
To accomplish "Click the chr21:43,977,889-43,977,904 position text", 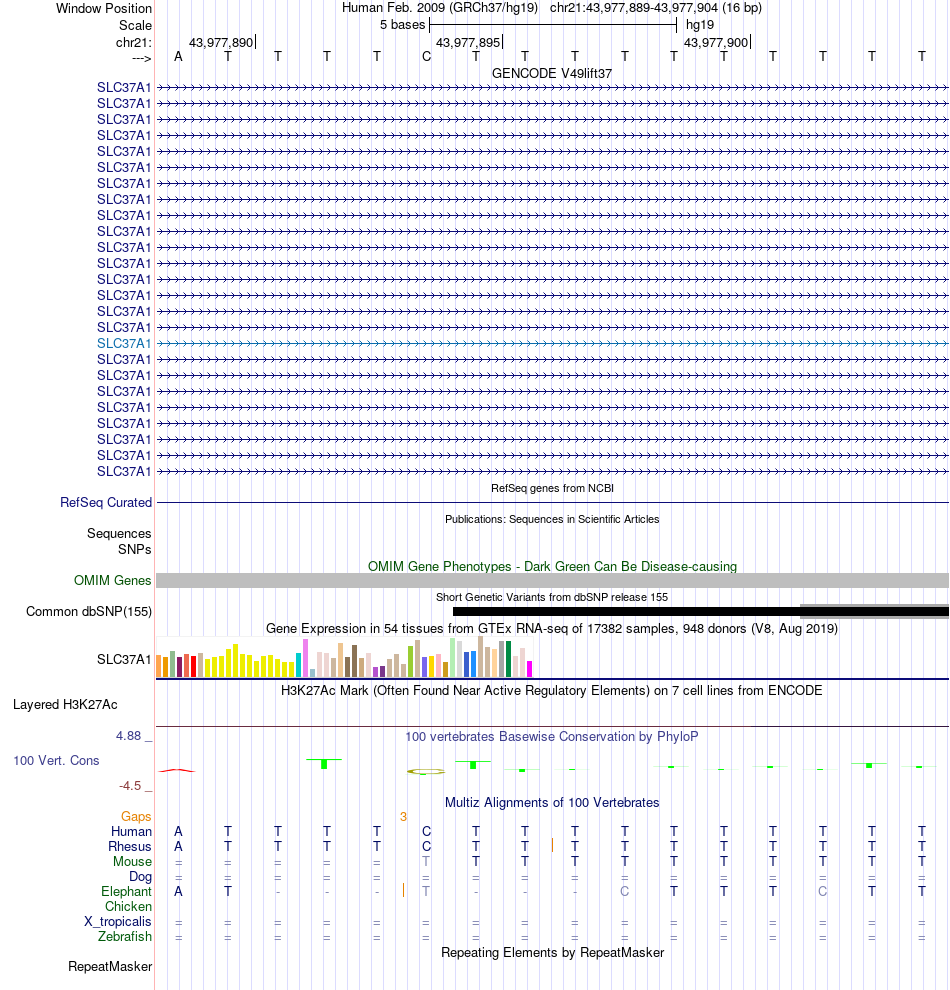I will click(656, 8).
